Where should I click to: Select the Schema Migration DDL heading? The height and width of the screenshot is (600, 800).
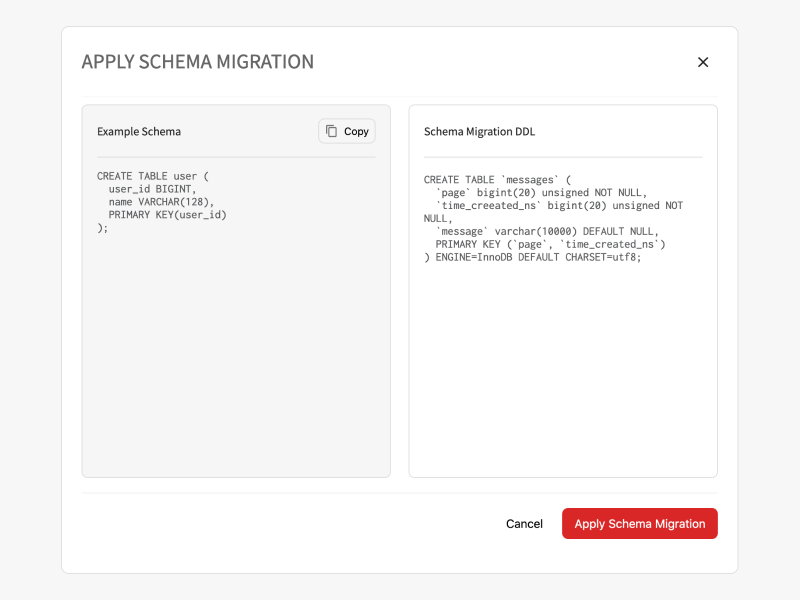click(x=479, y=132)
